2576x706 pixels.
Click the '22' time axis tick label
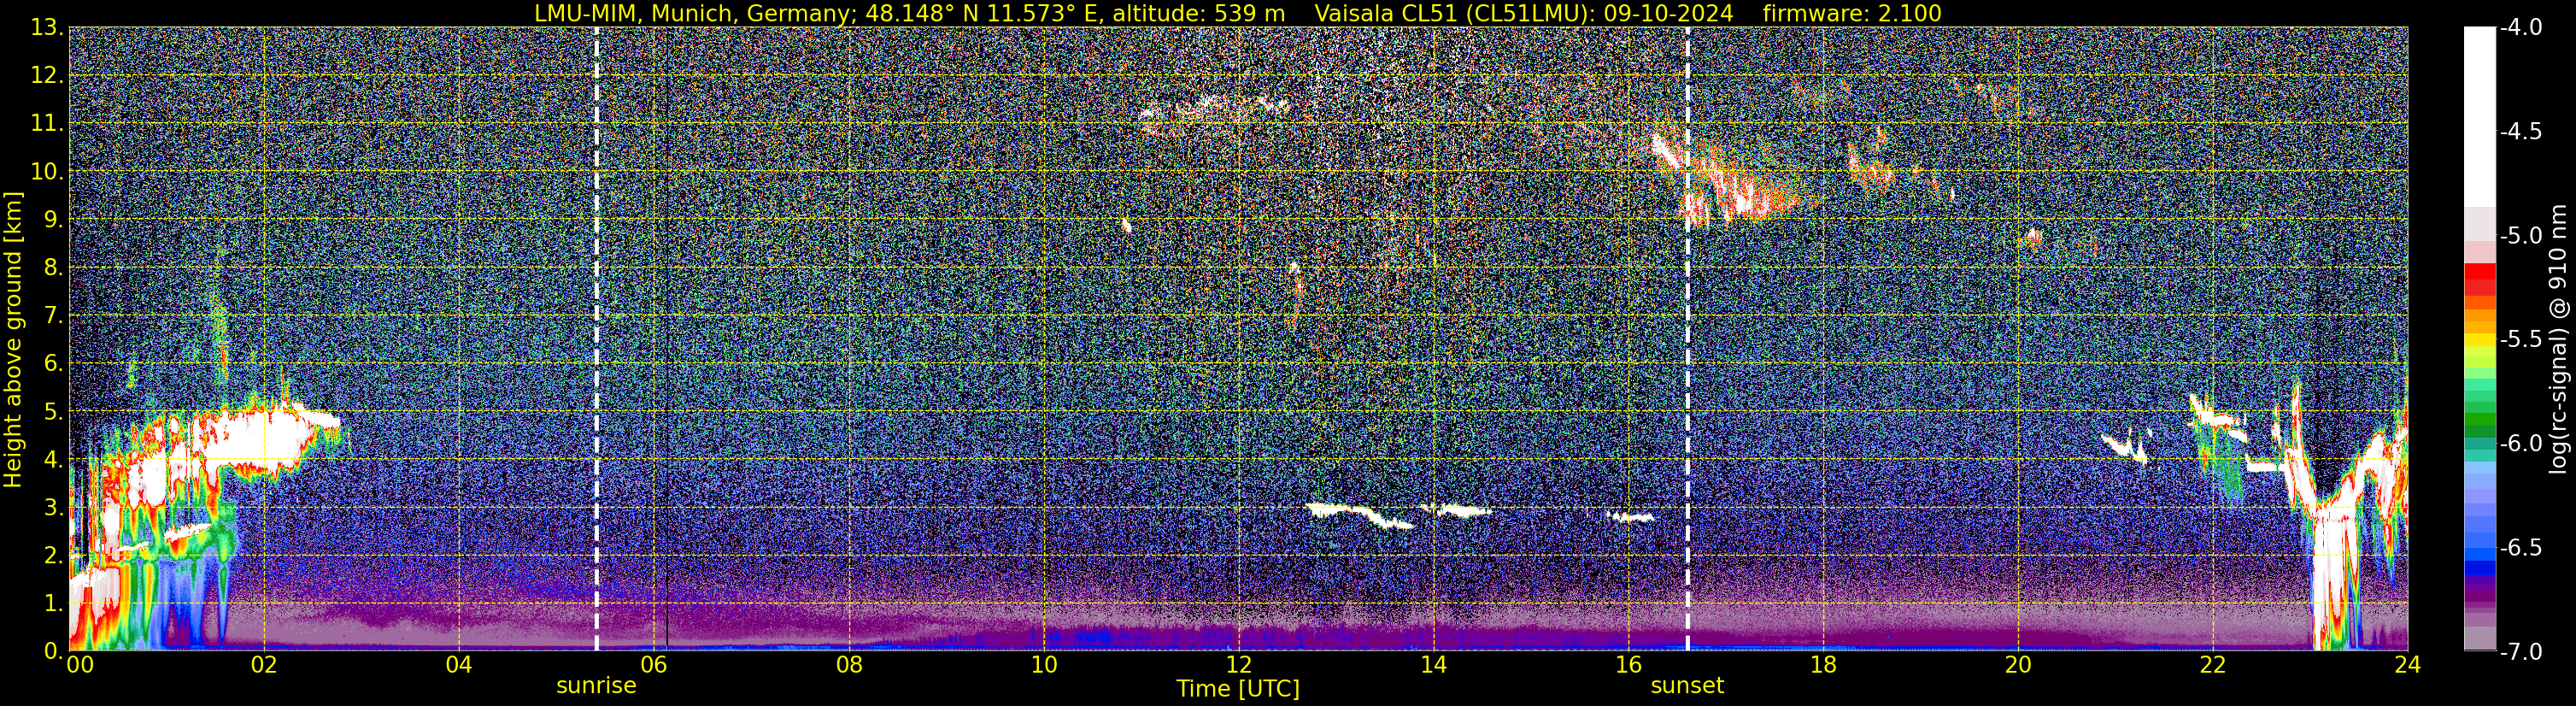2214,665
